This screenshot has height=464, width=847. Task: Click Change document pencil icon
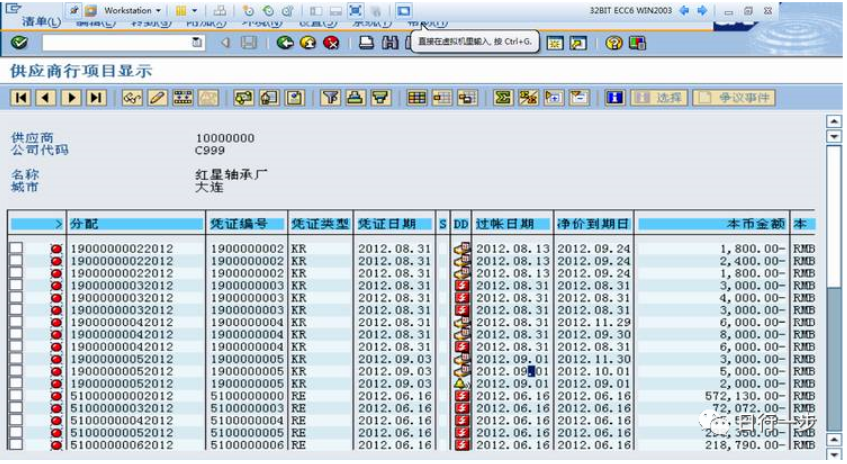(157, 98)
